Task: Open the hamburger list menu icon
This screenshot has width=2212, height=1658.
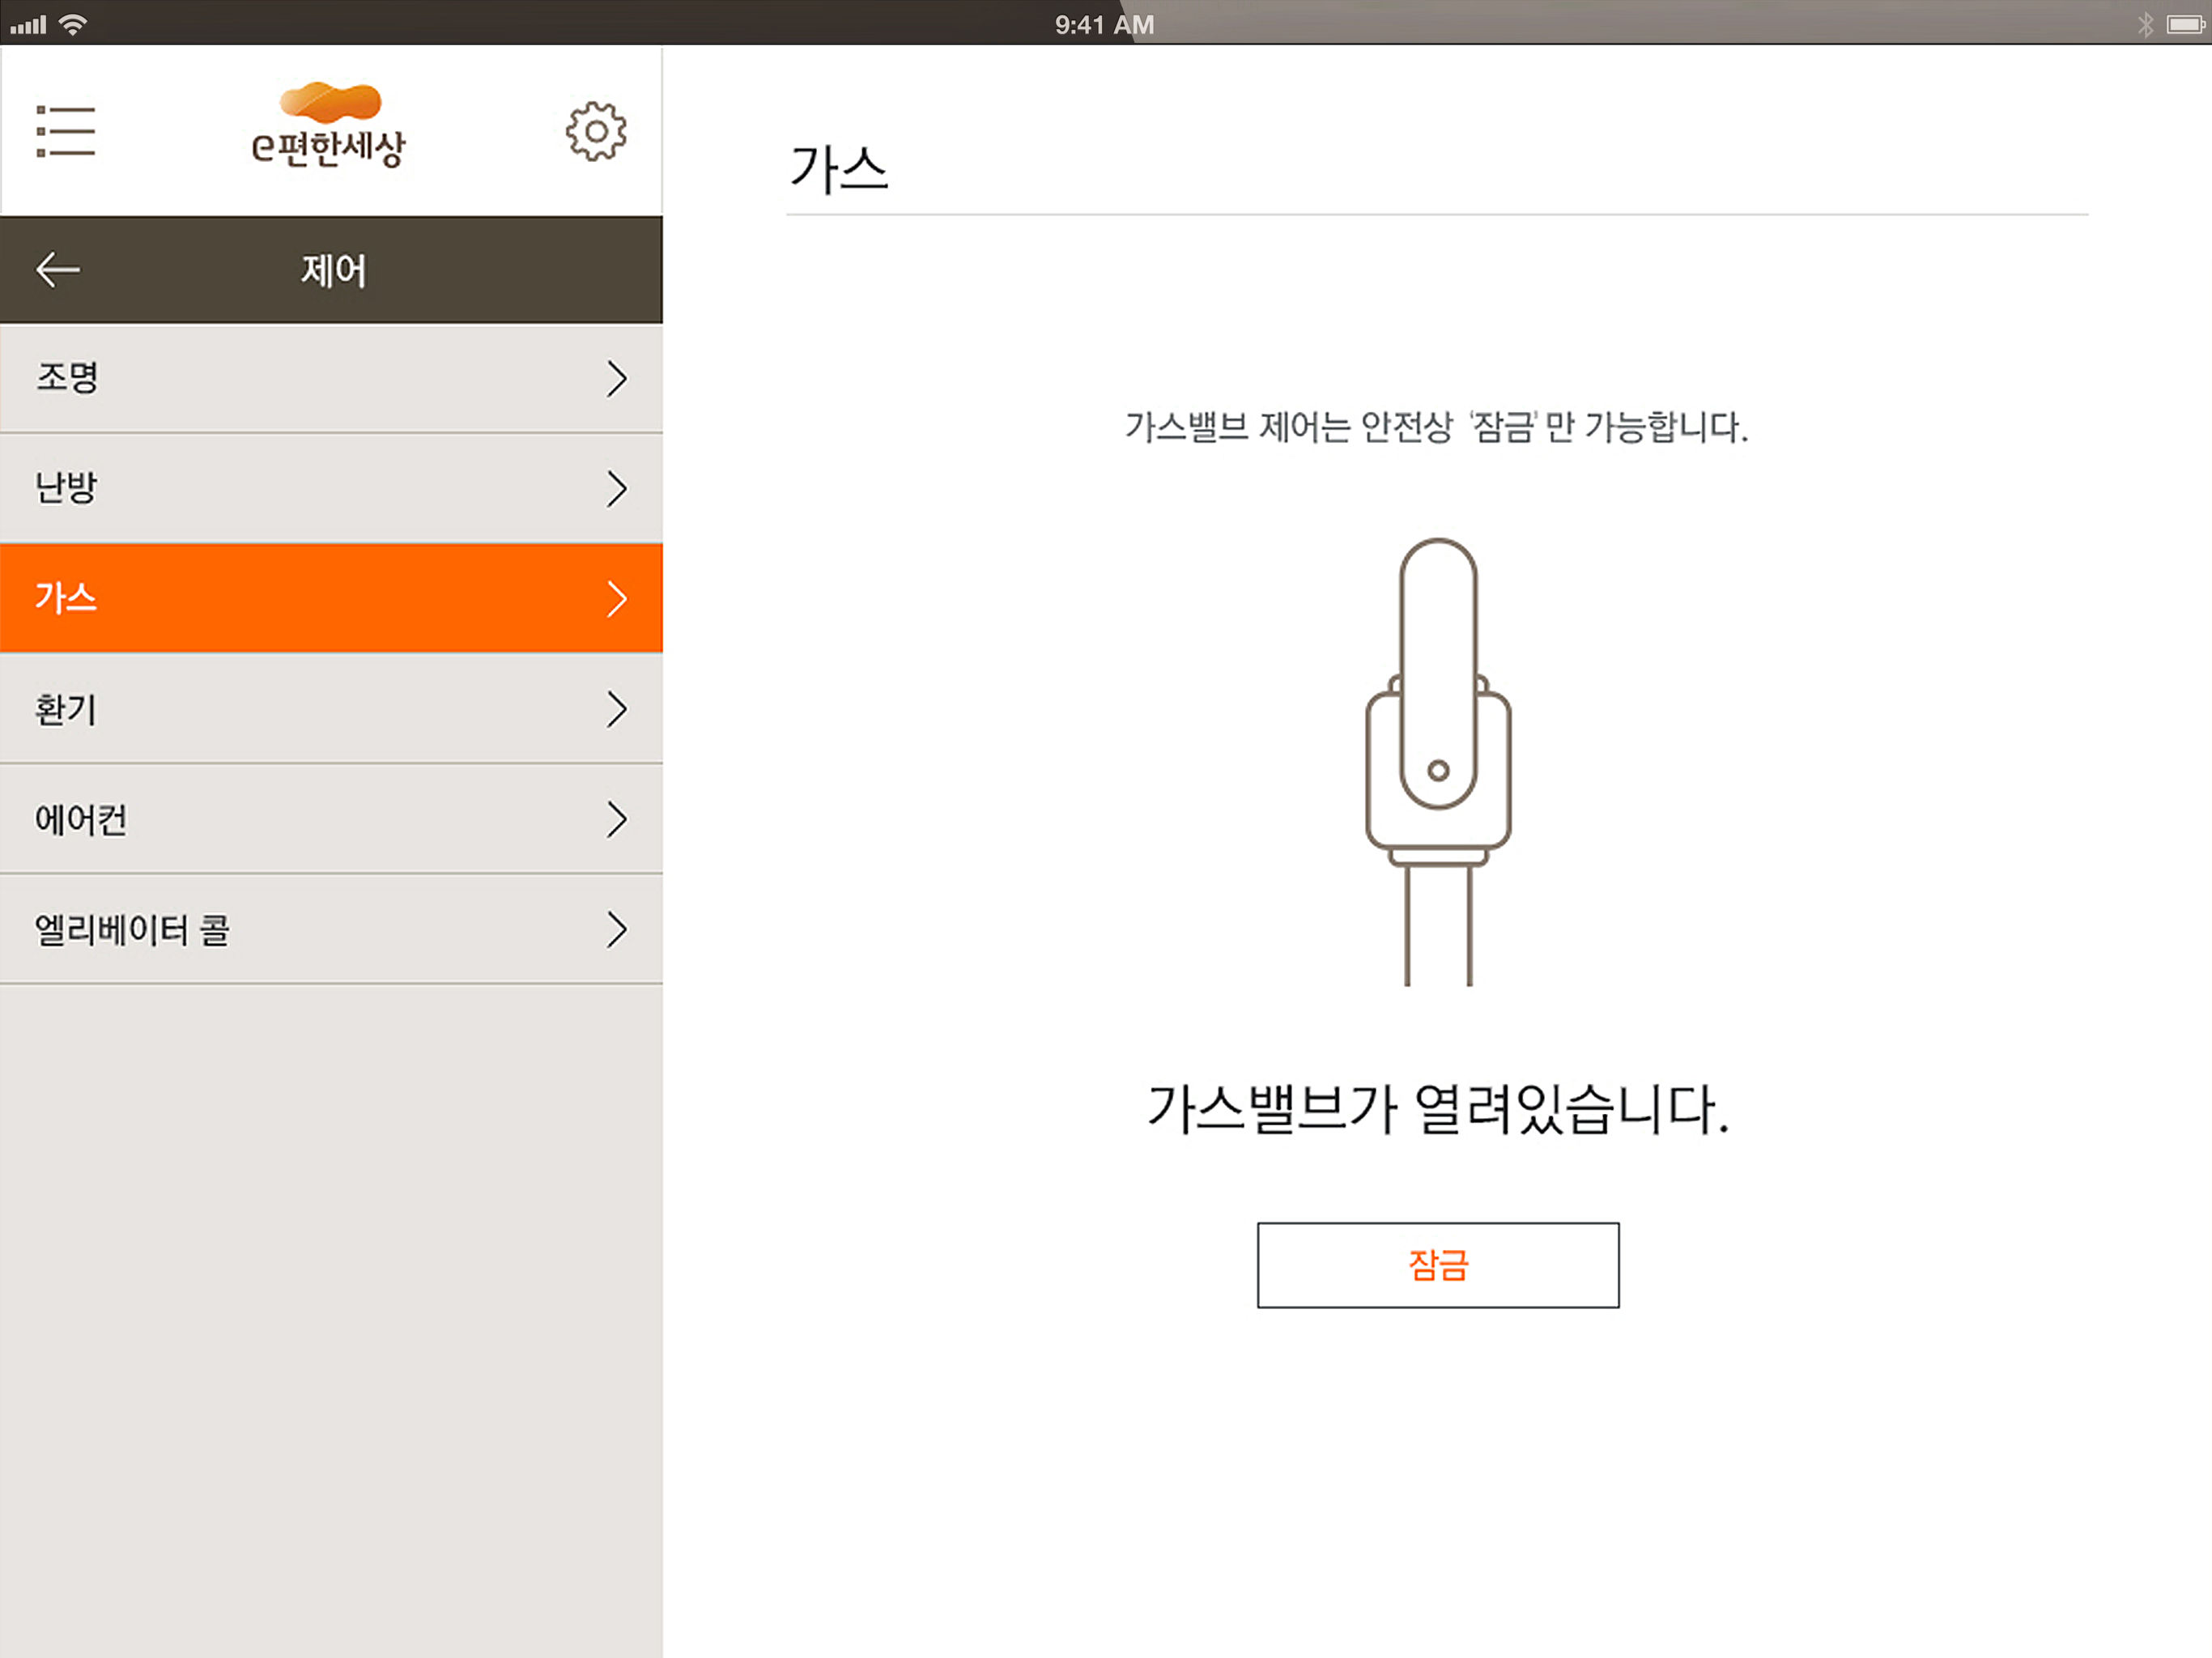Action: click(66, 131)
